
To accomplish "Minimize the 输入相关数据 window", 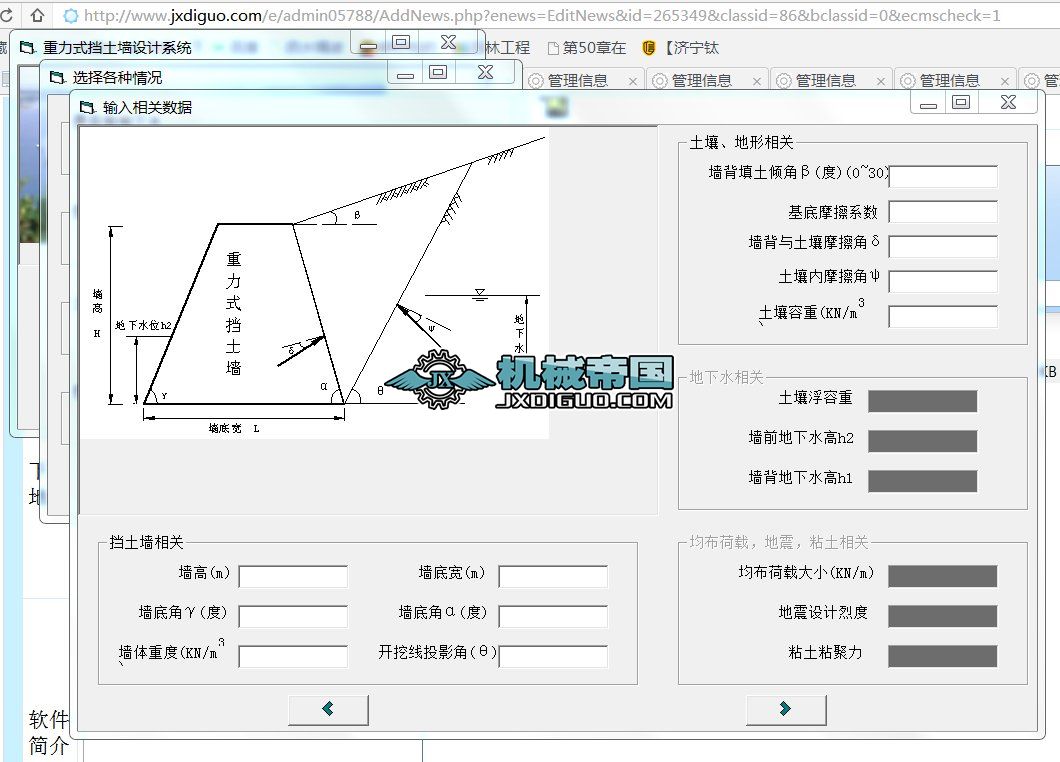I will pyautogui.click(x=928, y=102).
